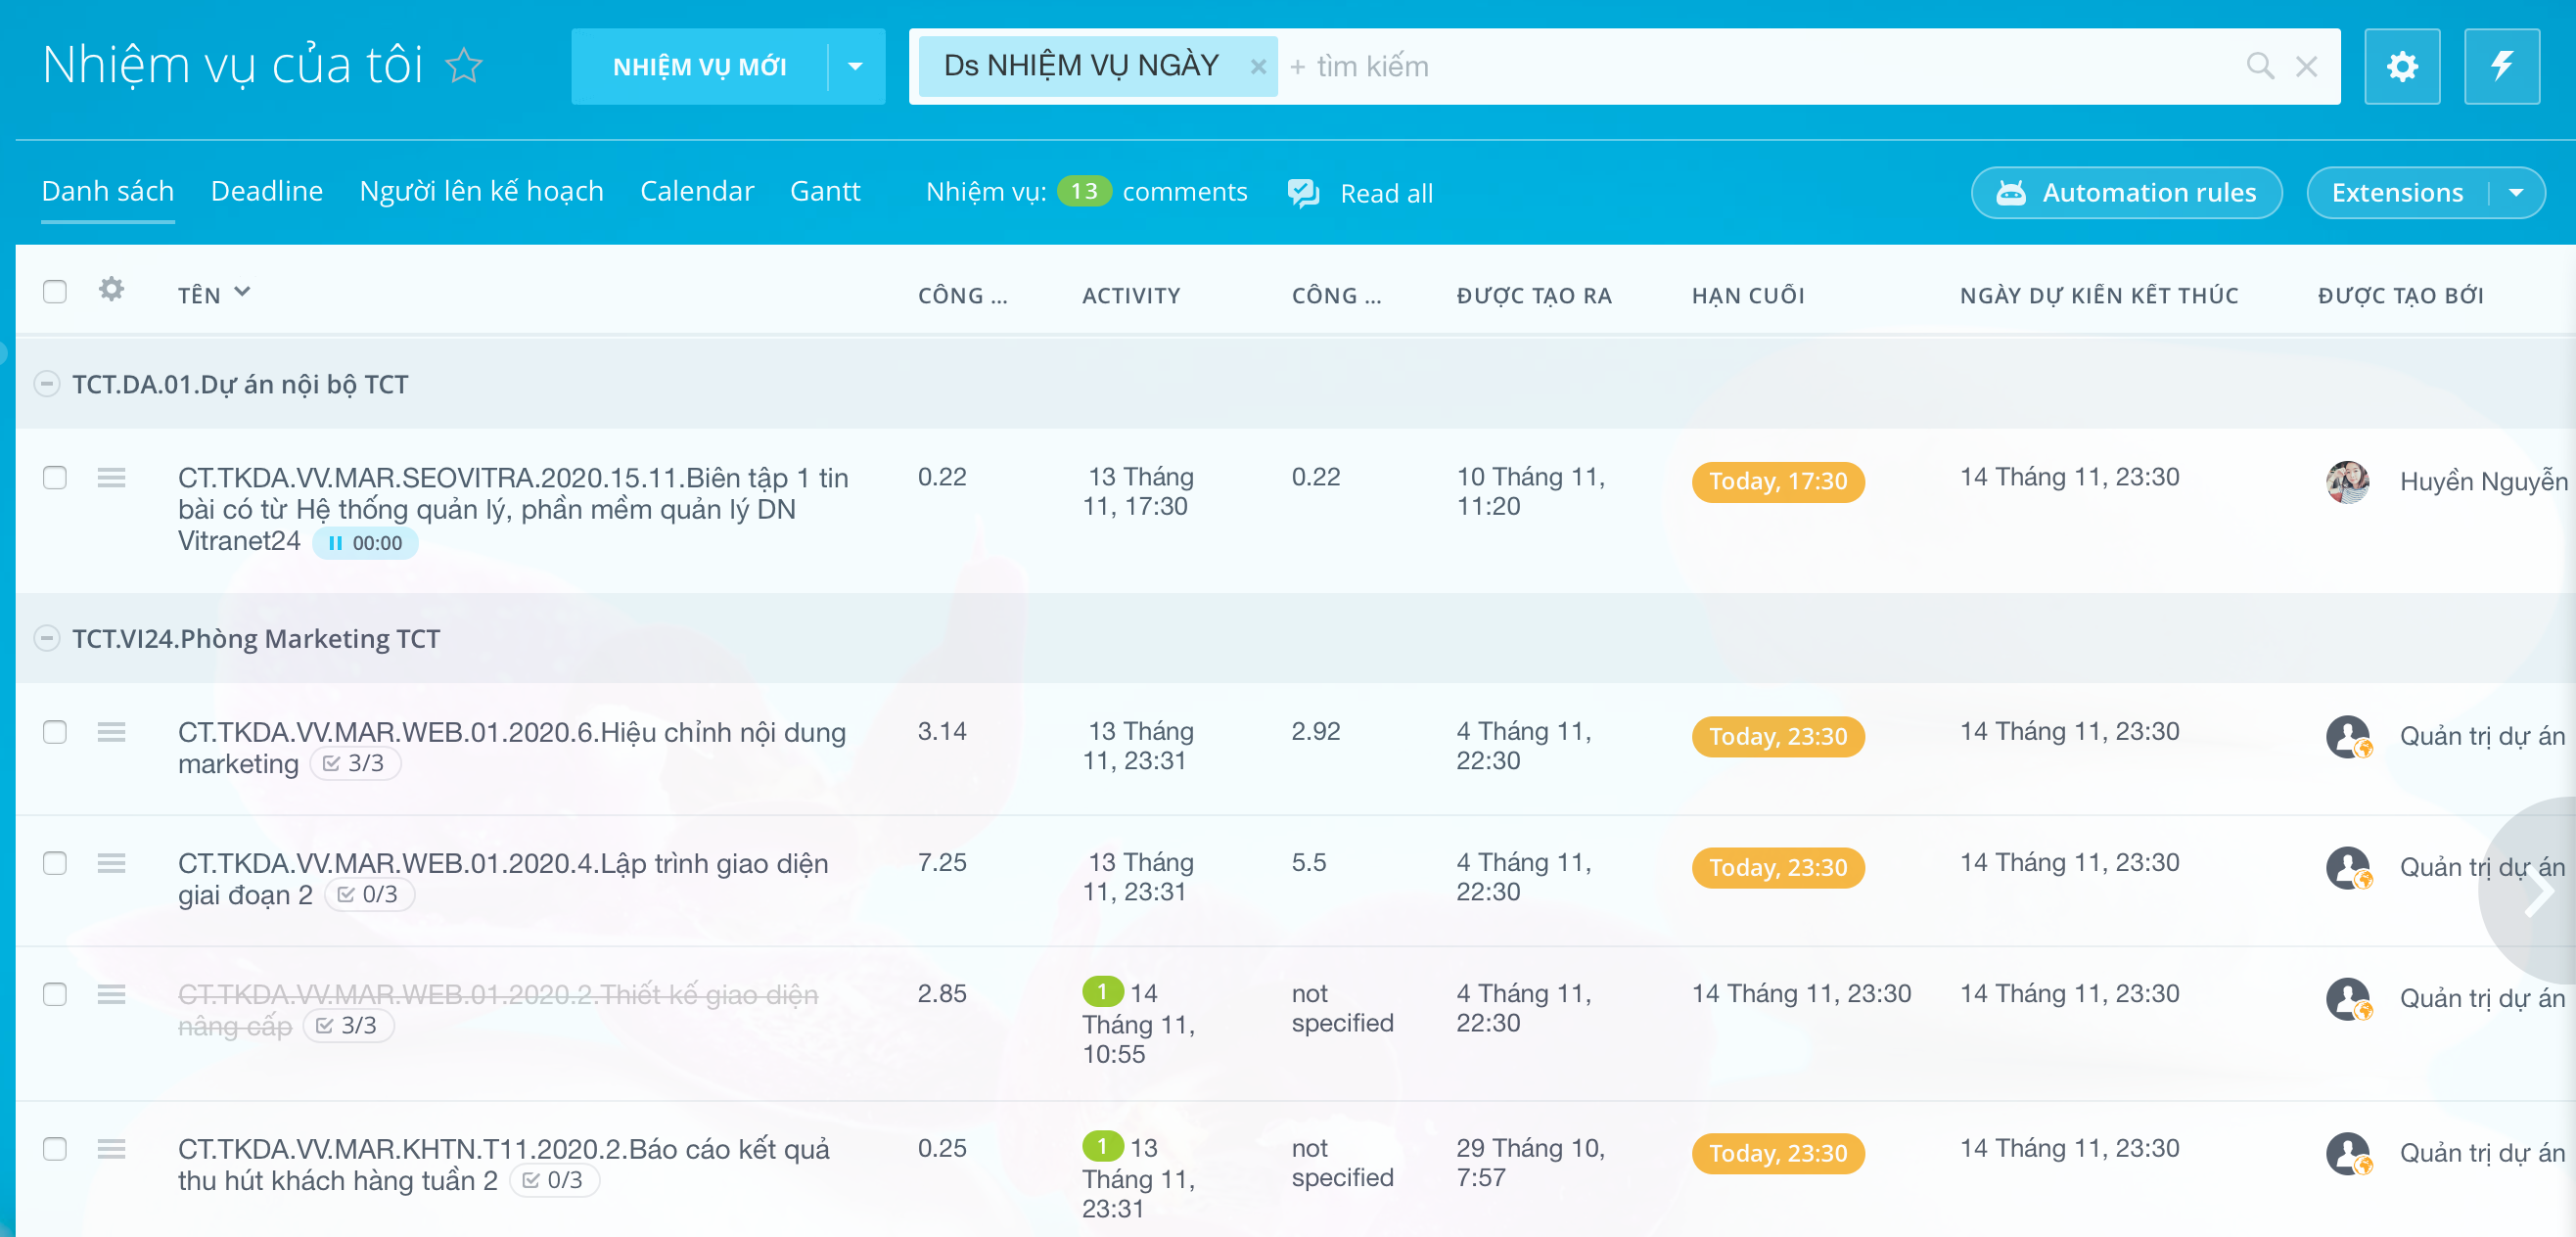The width and height of the screenshot is (2576, 1237).
Task: Remove the Ds NHIỆM VỤ NGÀY filter
Action: click(1257, 67)
